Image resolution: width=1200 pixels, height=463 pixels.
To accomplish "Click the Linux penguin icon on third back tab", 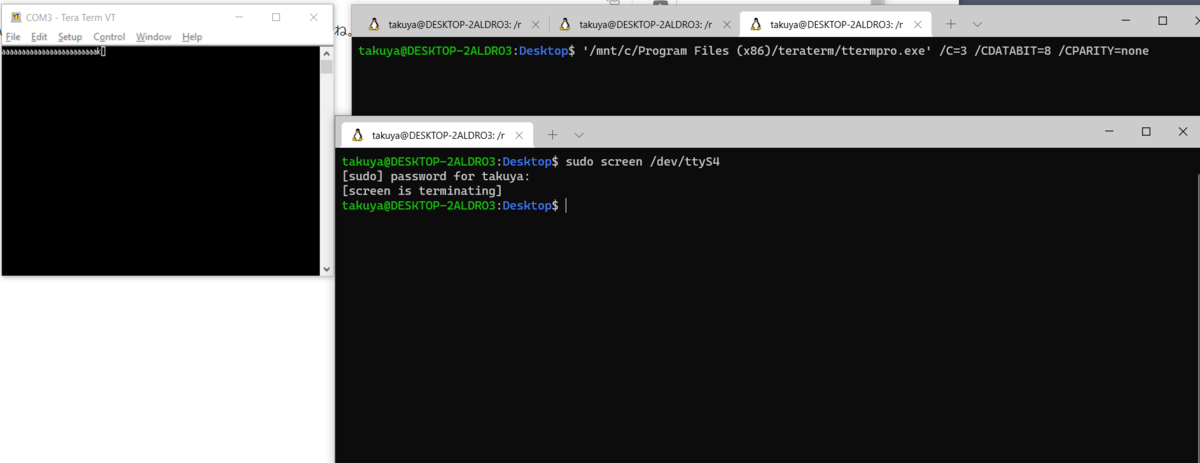I will pyautogui.click(x=756, y=25).
